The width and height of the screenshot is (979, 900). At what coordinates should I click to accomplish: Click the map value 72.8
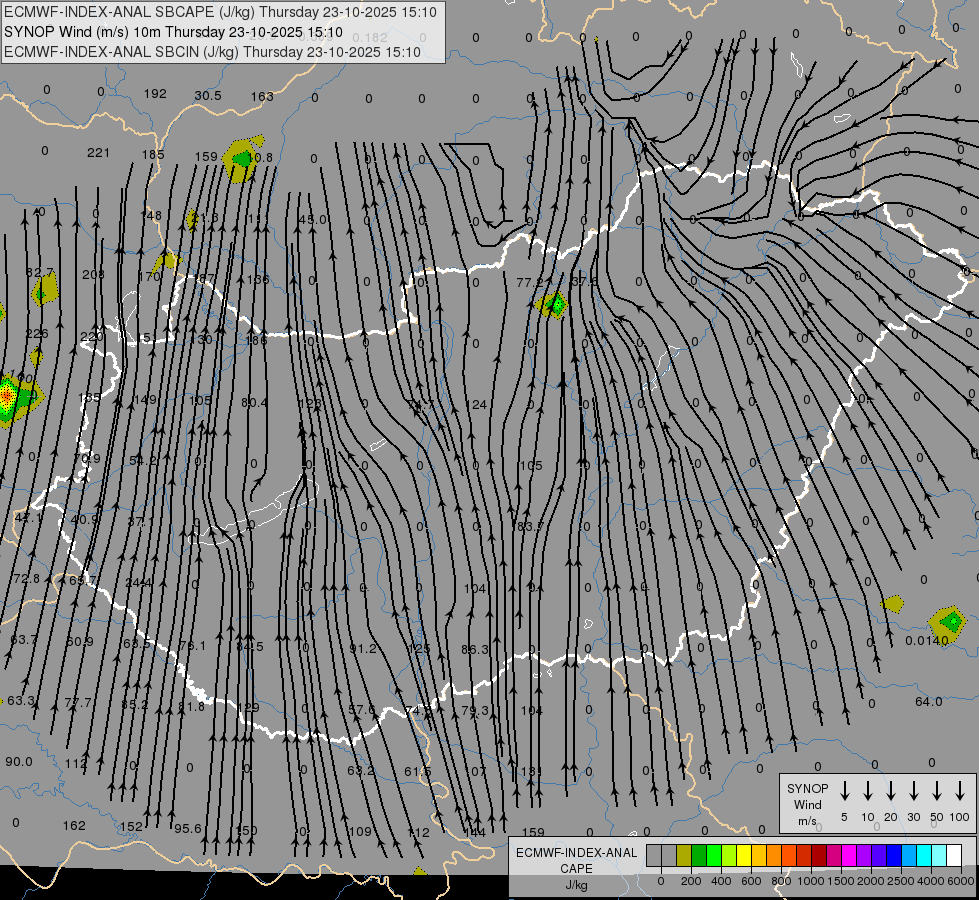pyautogui.click(x=26, y=578)
